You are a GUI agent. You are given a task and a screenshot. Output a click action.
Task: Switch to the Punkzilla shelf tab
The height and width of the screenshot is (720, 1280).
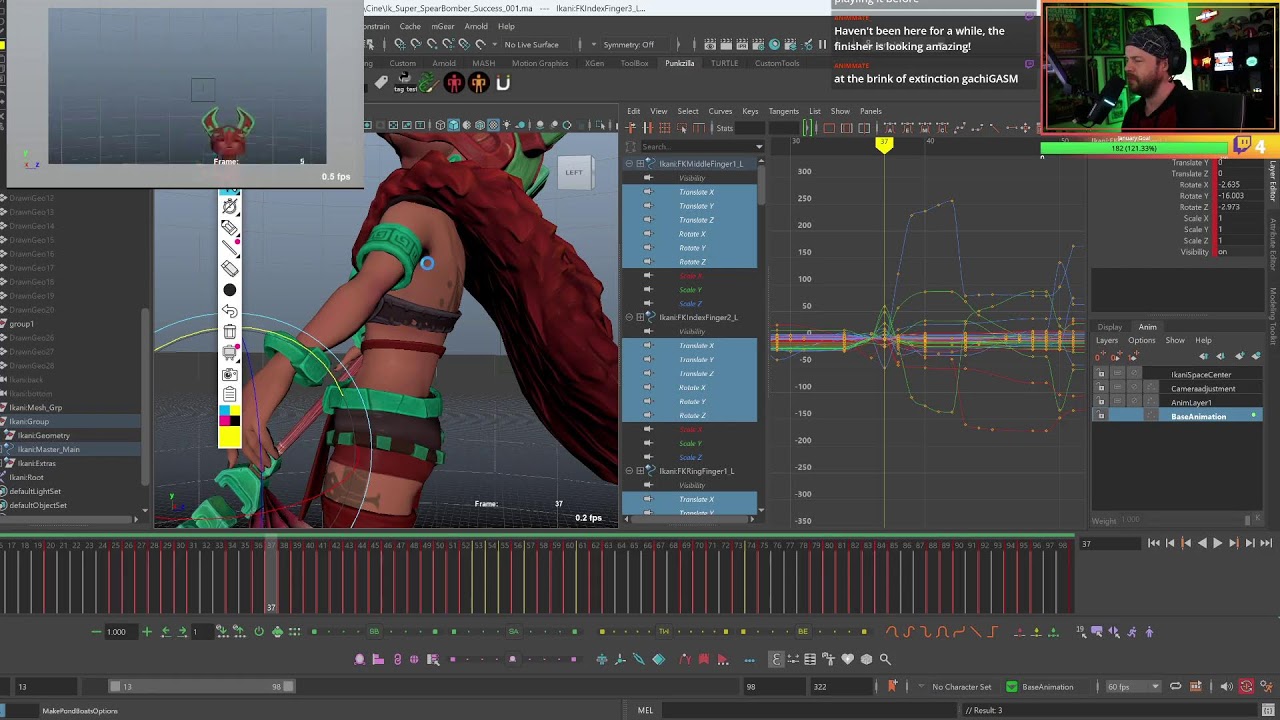tap(680, 63)
